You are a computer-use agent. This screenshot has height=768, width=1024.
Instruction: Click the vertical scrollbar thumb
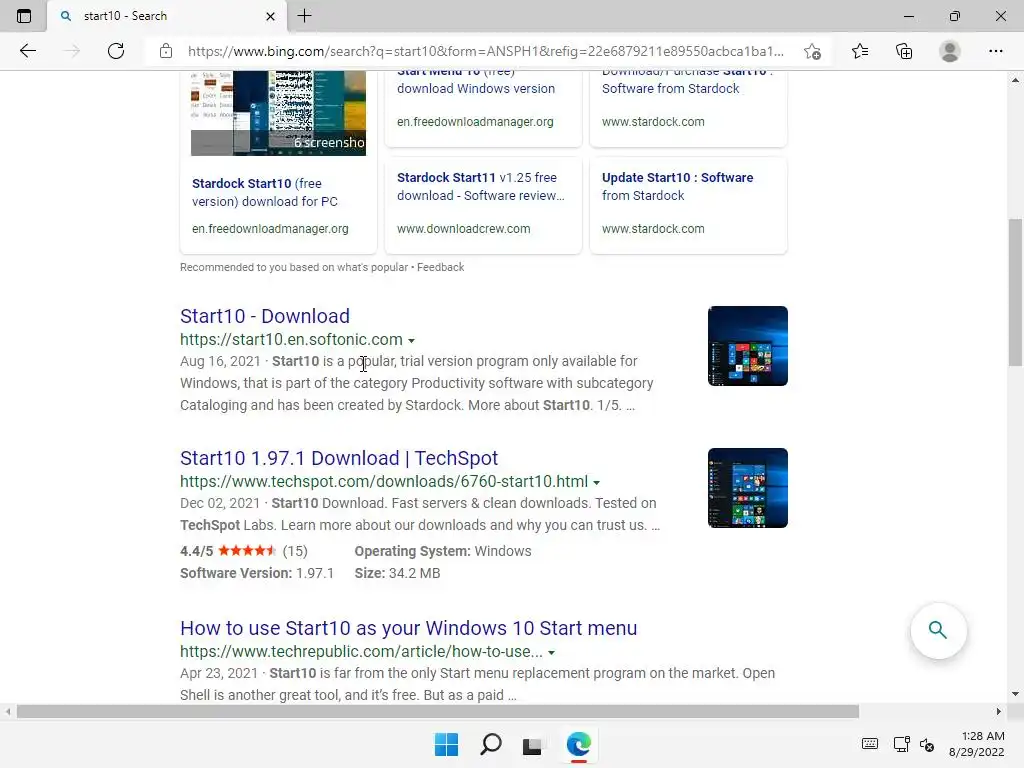click(x=1015, y=292)
